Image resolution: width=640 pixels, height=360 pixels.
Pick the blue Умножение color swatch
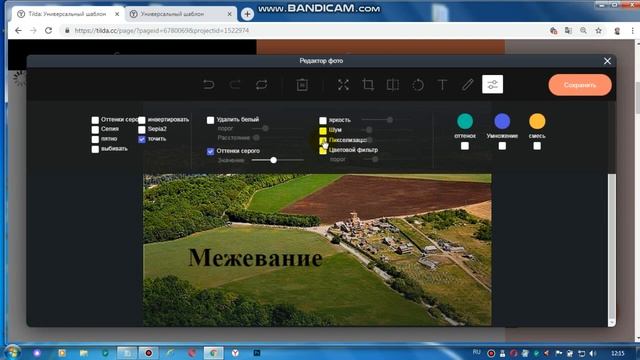[502, 121]
